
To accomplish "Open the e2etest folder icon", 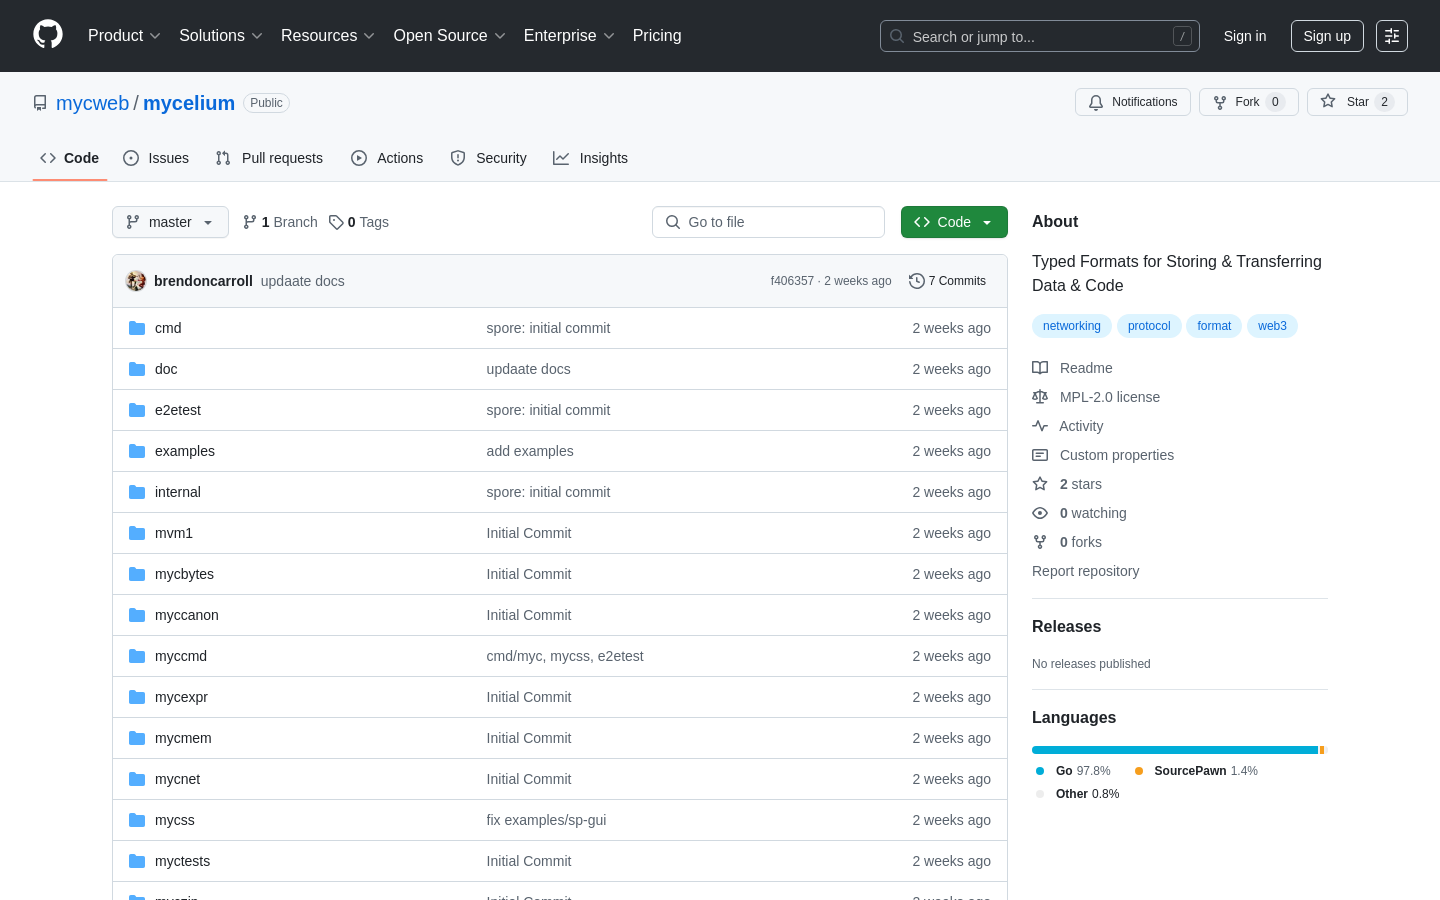I will click(137, 410).
